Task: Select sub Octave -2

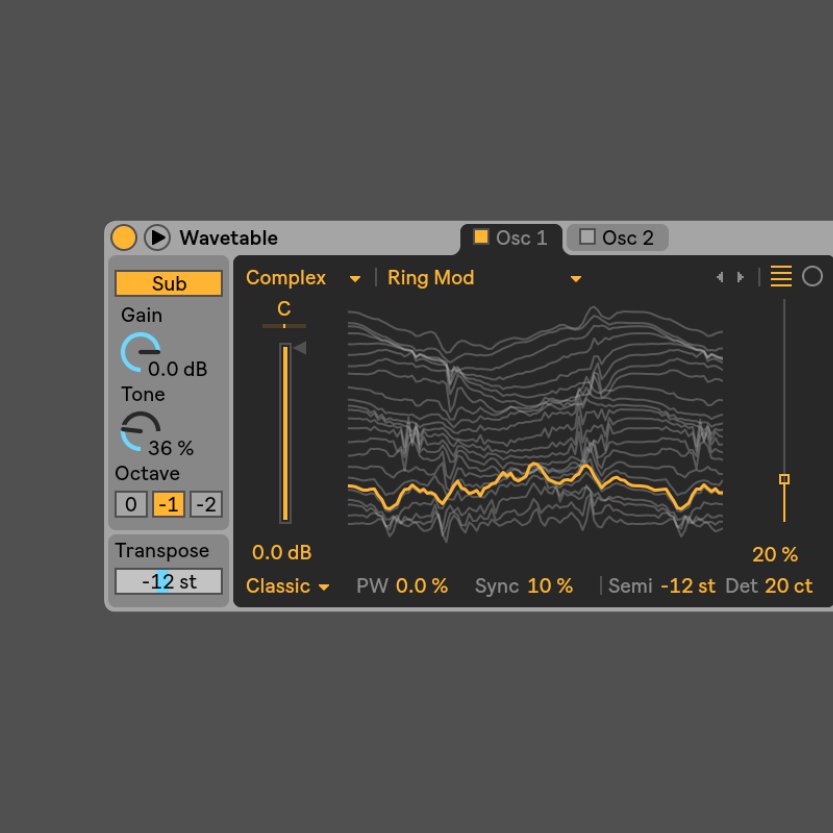Action: [206, 504]
